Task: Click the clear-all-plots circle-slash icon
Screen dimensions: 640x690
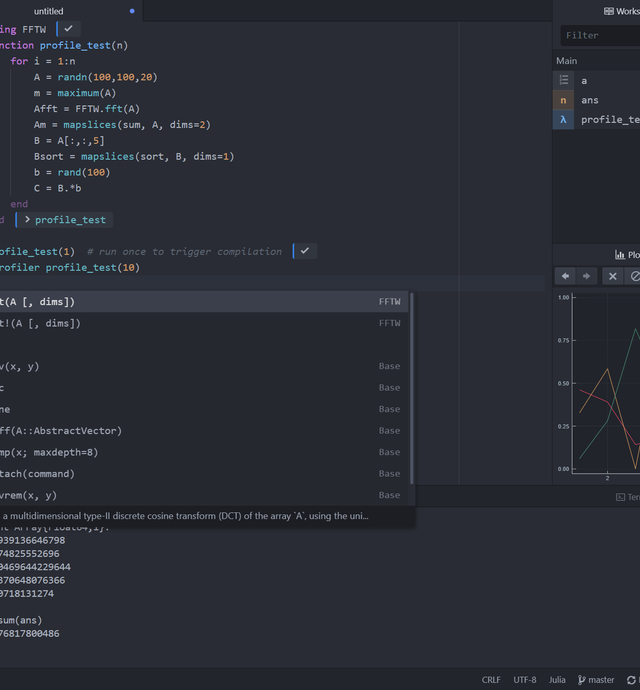Action: (634, 276)
